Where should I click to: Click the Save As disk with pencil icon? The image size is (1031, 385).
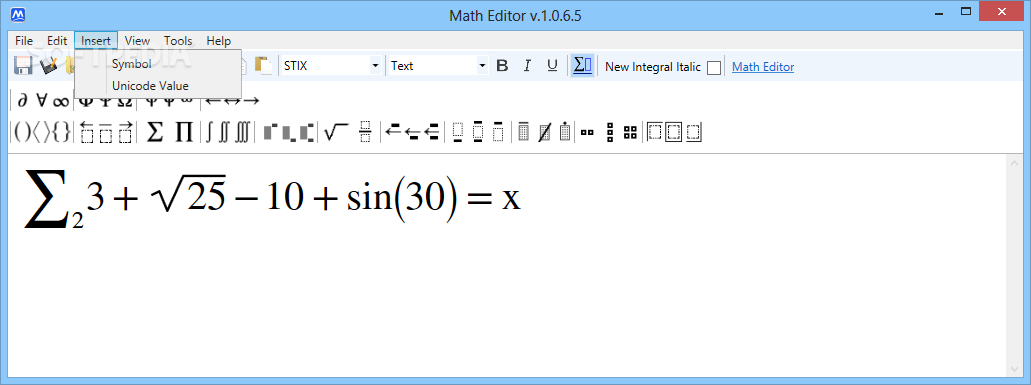[49, 66]
